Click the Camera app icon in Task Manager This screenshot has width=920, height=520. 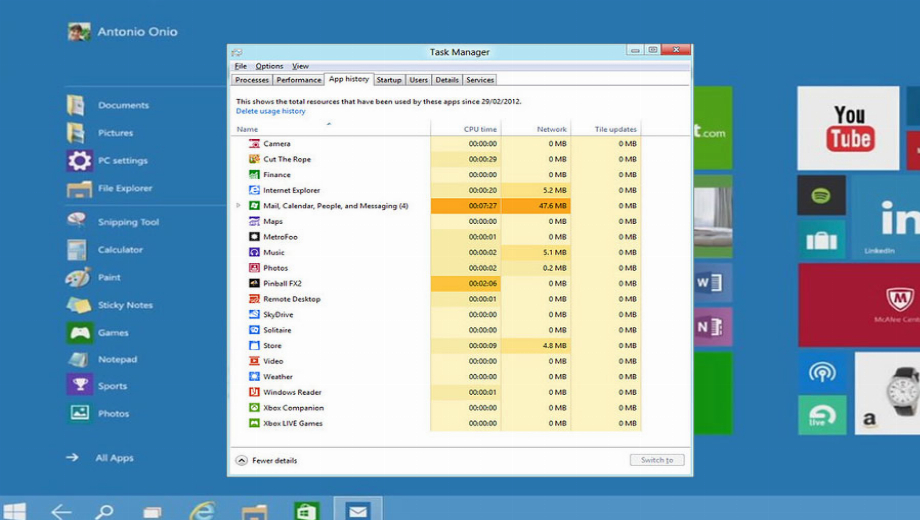[254, 143]
